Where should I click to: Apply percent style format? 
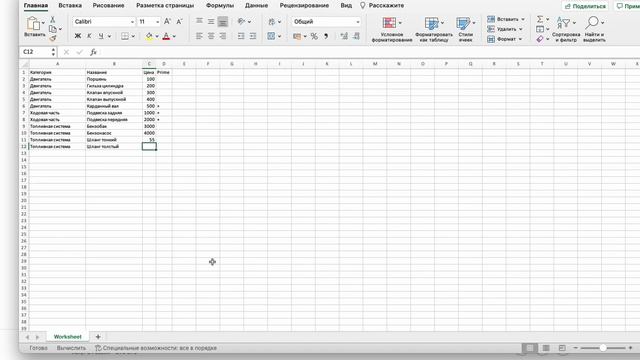pos(314,36)
